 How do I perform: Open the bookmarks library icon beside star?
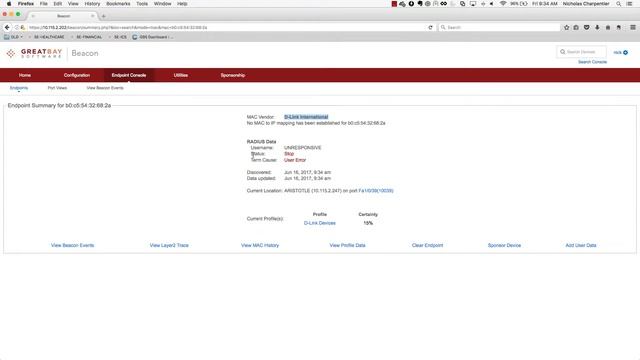tap(576, 27)
